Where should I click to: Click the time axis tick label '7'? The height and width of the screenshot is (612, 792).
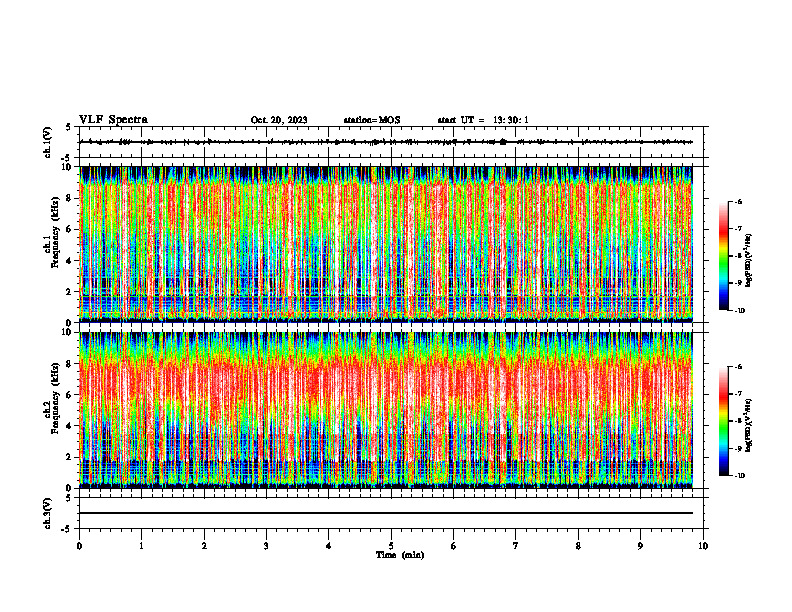(x=516, y=546)
